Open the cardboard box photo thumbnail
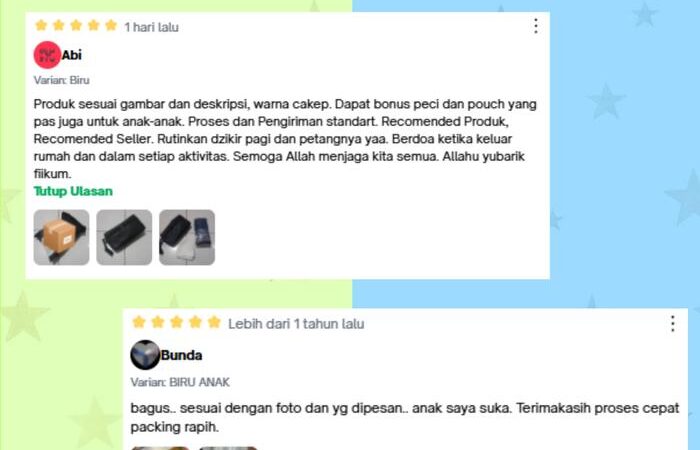 click(x=62, y=238)
